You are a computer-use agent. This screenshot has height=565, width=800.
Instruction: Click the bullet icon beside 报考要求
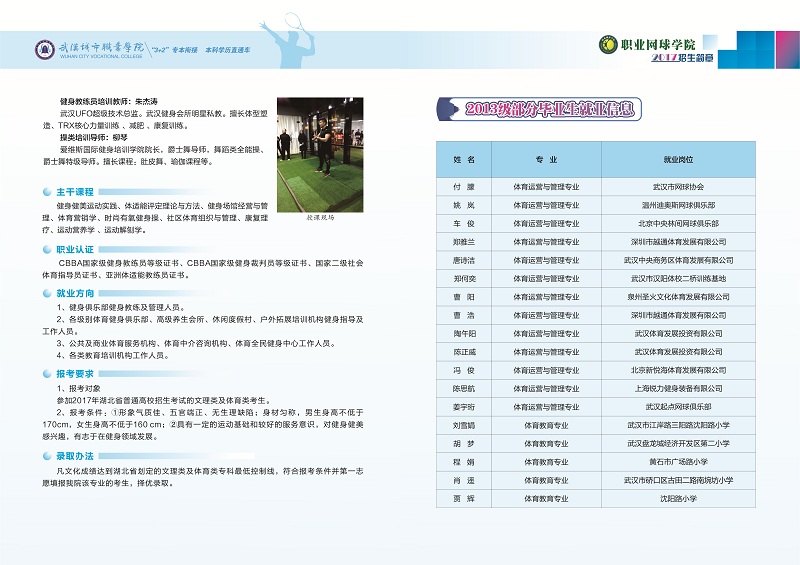pos(48,372)
